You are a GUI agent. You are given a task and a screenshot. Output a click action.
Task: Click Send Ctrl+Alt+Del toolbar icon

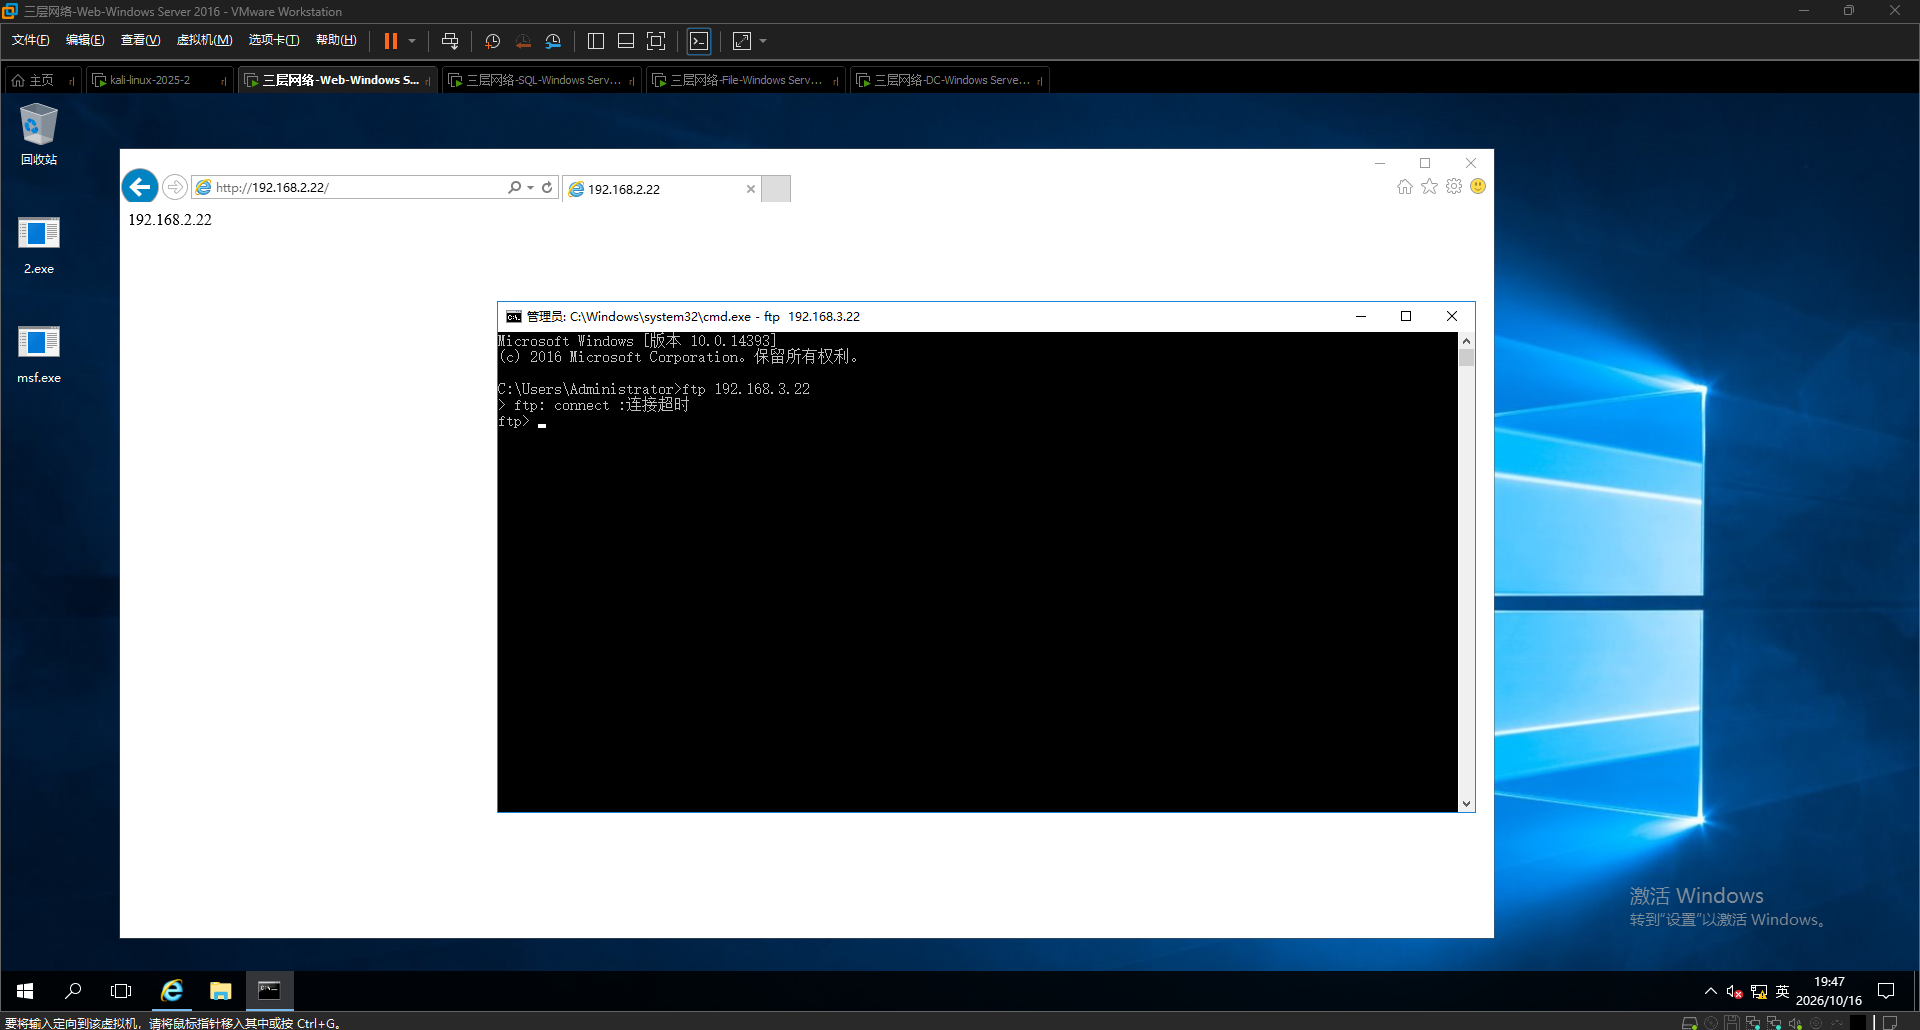click(x=450, y=41)
